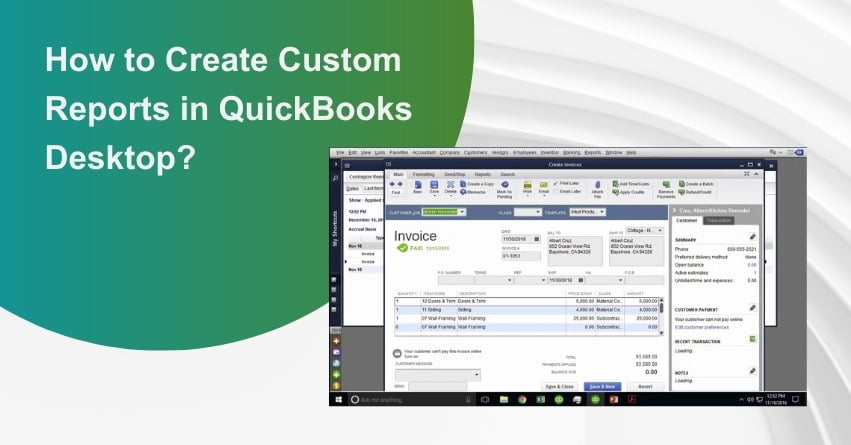Toggle the Print Later checkbox
The width and height of the screenshot is (851, 445).
pyautogui.click(x=556, y=183)
